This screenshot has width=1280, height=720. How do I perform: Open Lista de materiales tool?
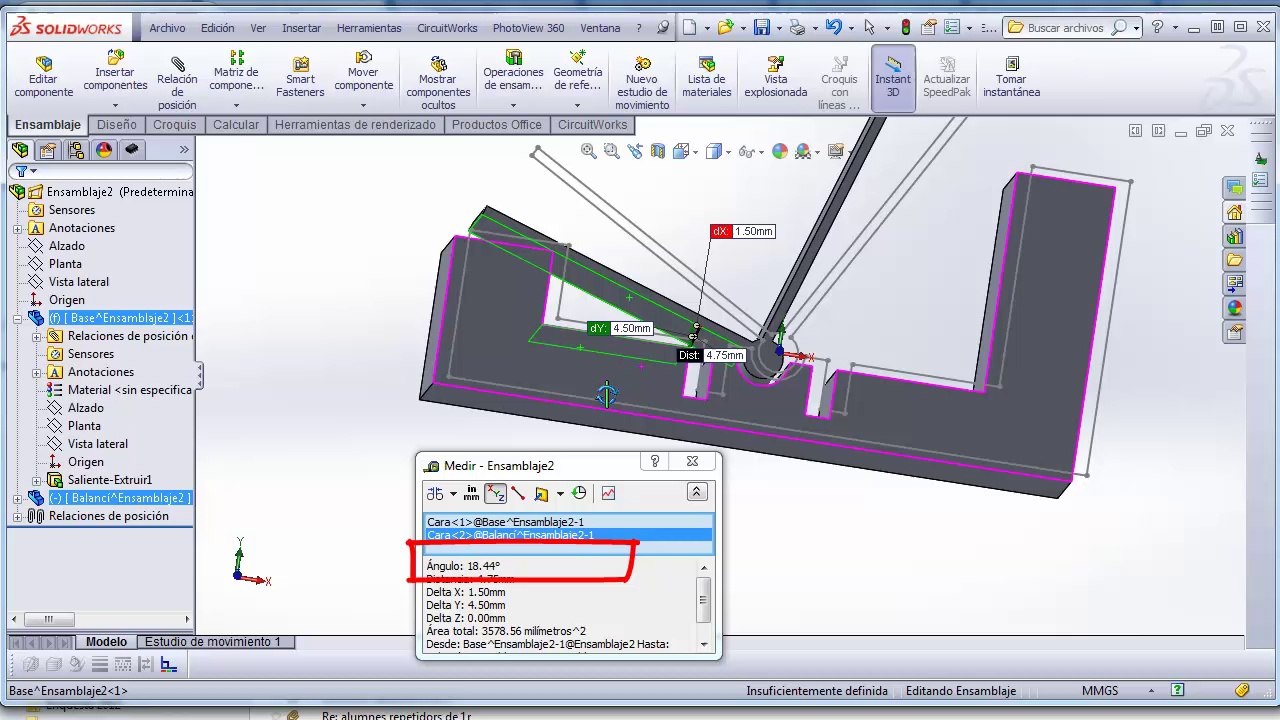pyautogui.click(x=706, y=78)
